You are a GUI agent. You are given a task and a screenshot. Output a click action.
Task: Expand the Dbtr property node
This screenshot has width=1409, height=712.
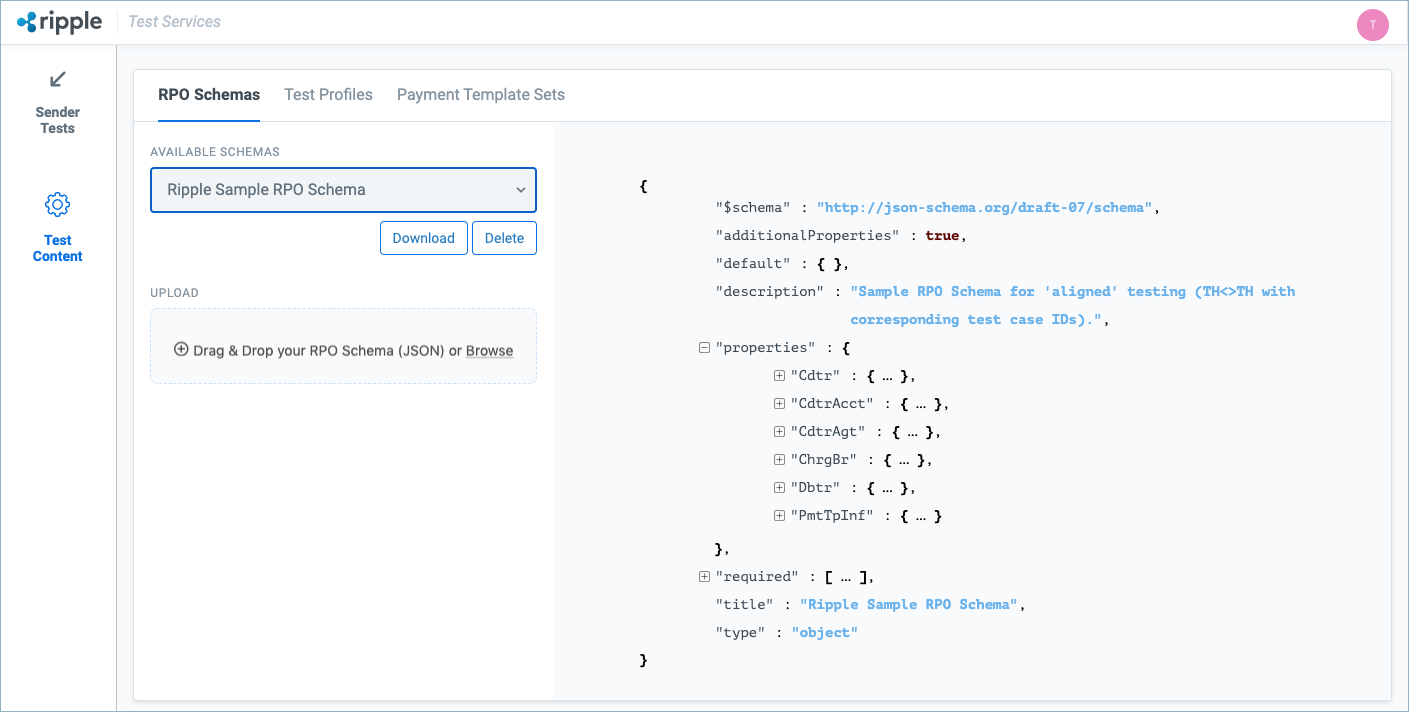779,487
